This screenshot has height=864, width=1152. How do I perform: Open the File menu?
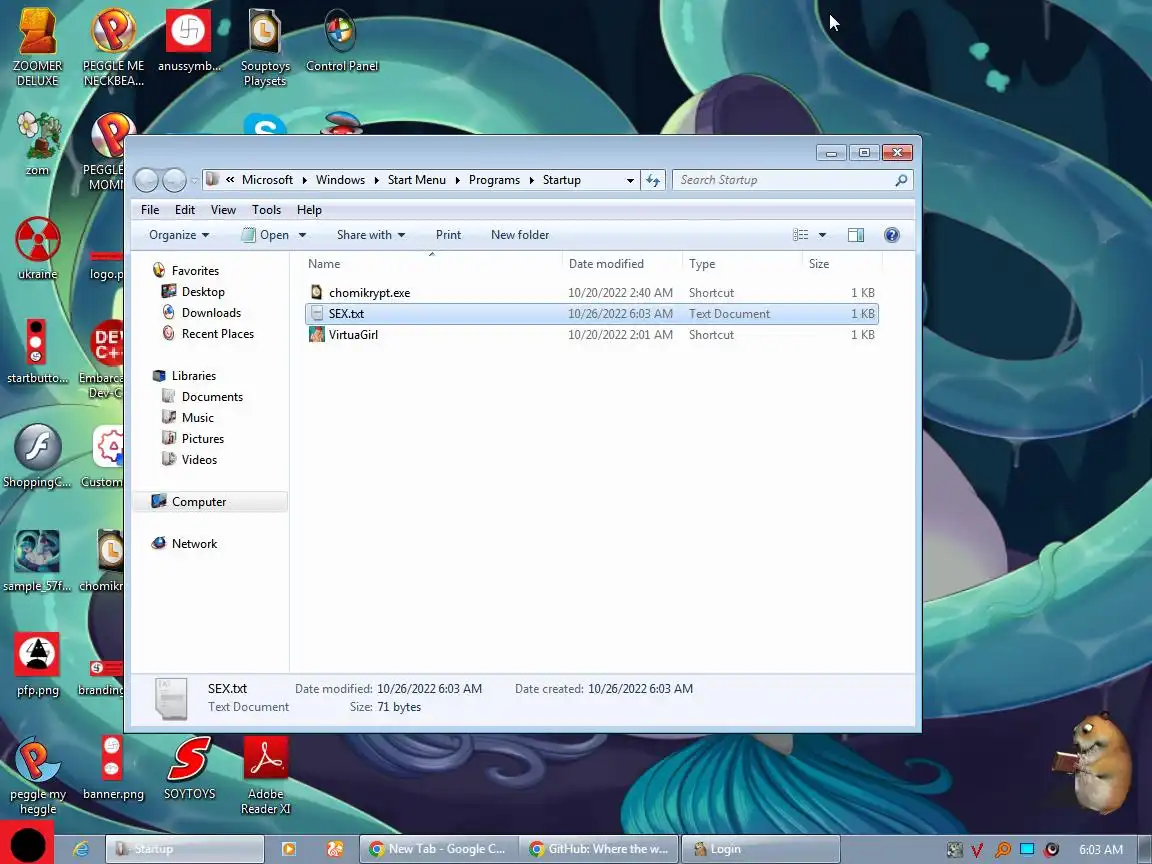point(150,210)
